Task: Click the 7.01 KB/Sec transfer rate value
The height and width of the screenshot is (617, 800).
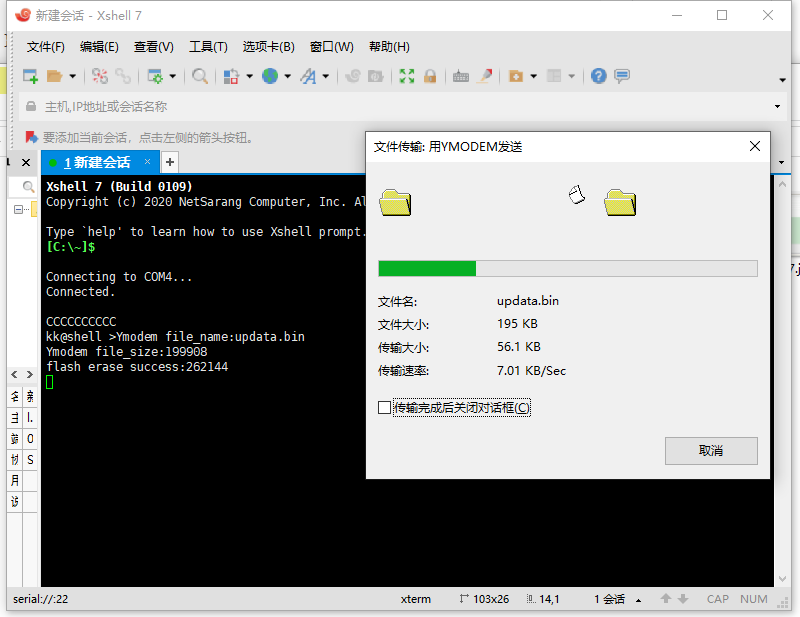Action: [531, 371]
